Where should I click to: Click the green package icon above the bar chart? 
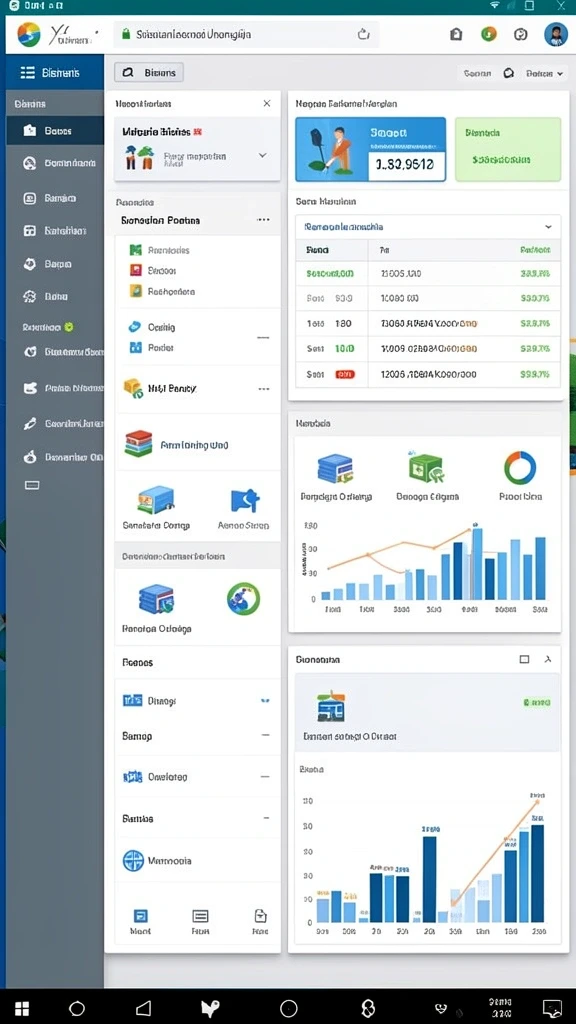(427, 468)
